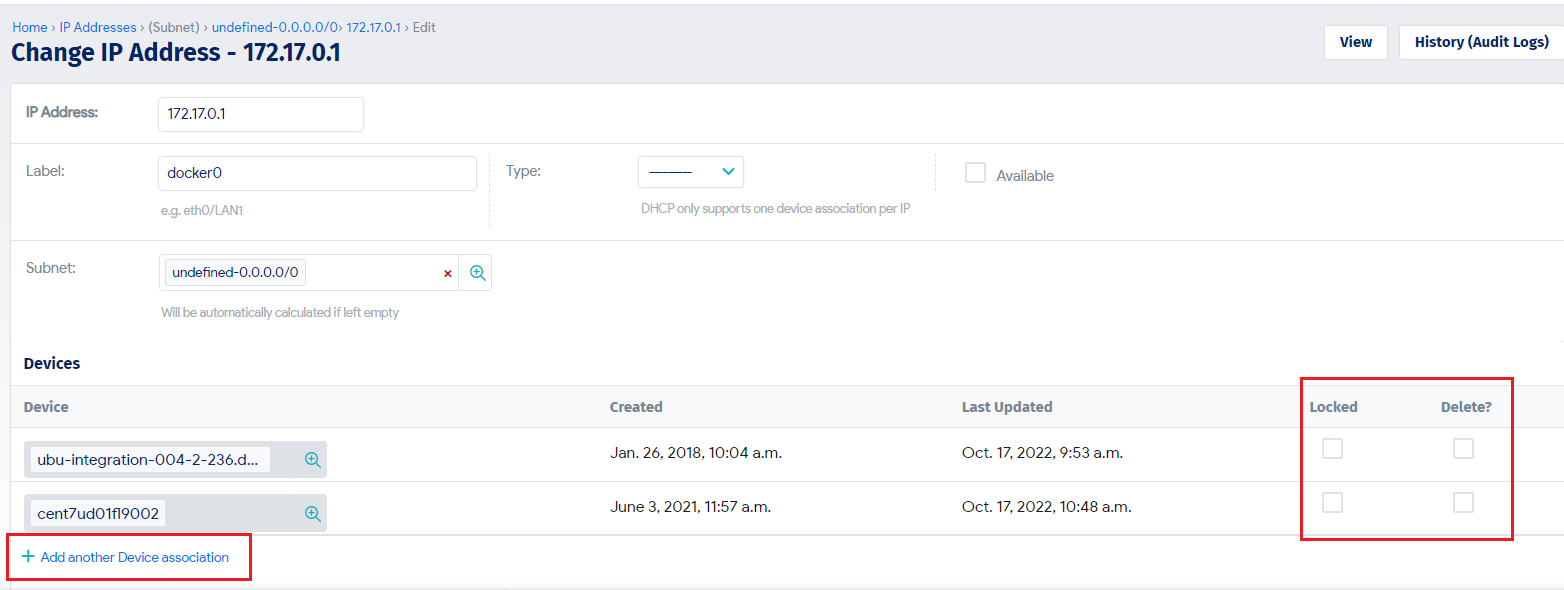Screen dimensions: 1564x590
Task: Open lookup icon for ubu-integration device
Action: pos(312,460)
